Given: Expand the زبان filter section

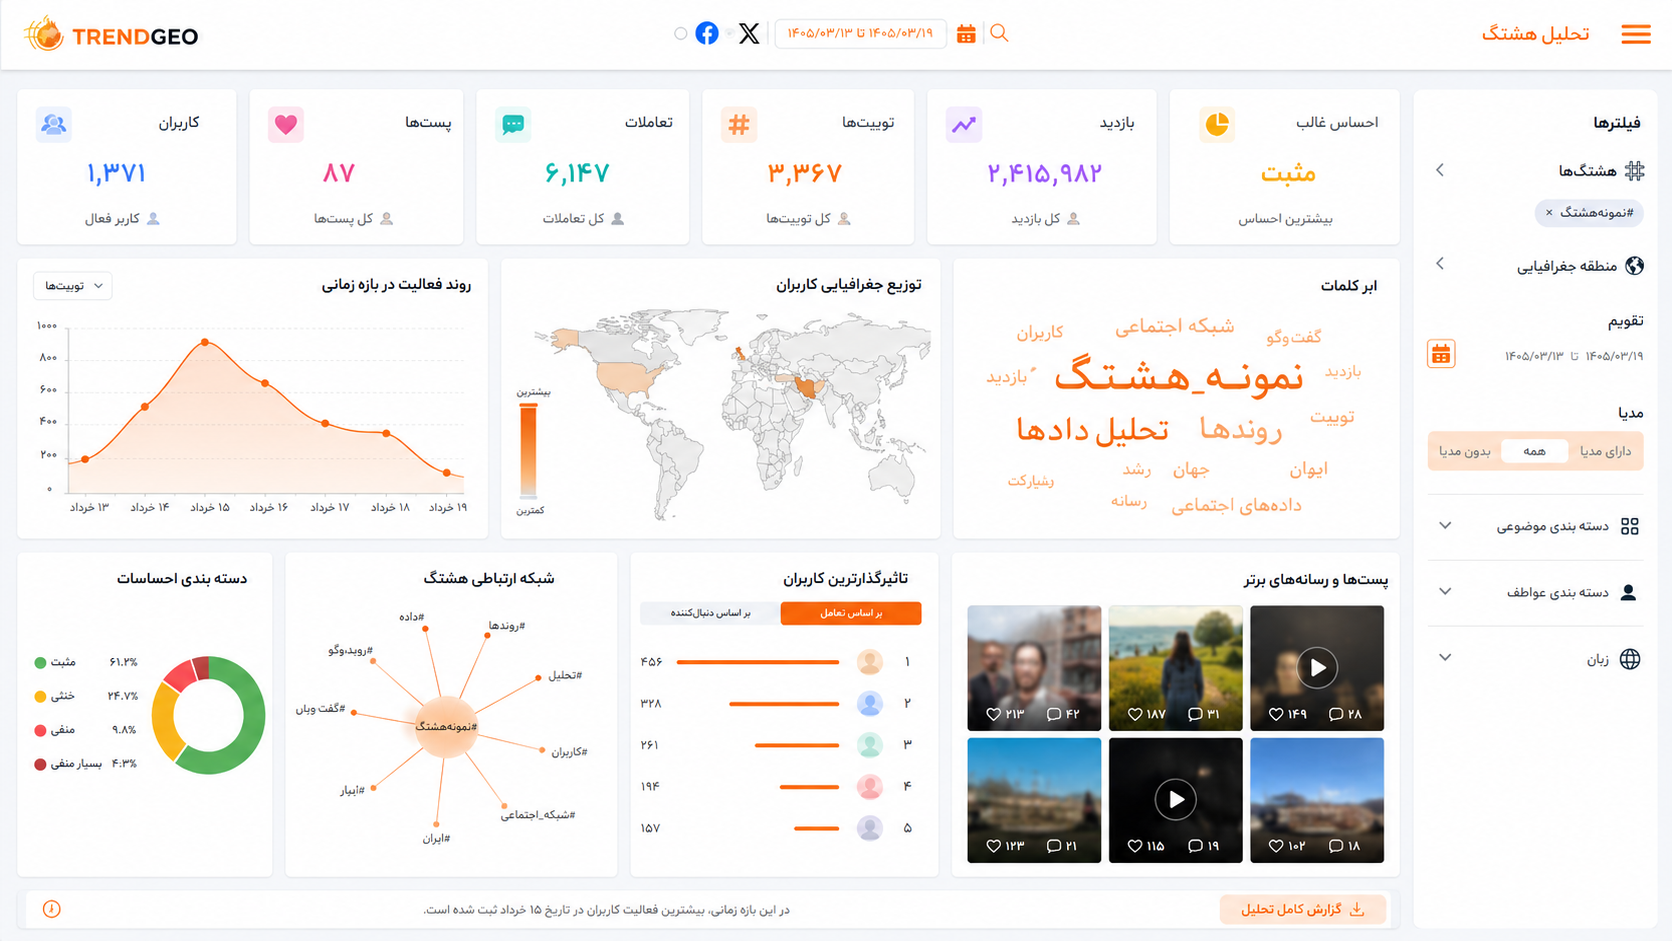Looking at the screenshot, I should (x=1445, y=657).
